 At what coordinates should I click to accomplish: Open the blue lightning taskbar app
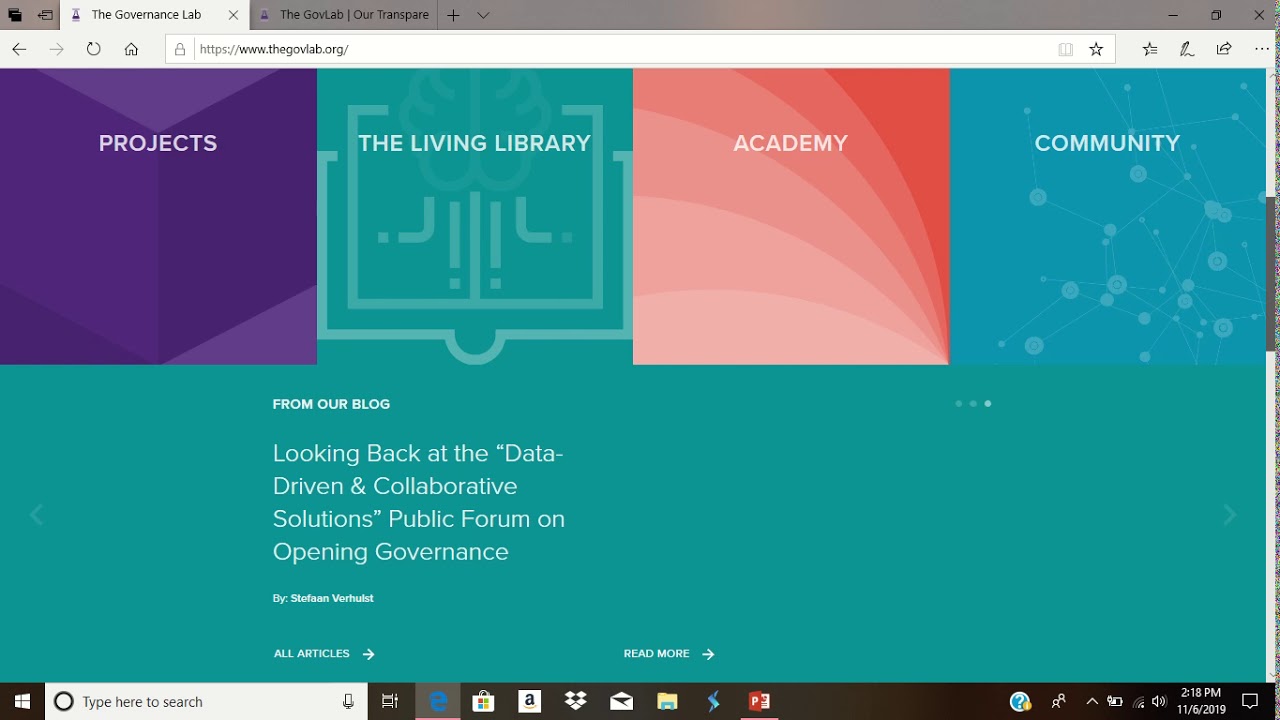[x=713, y=701]
